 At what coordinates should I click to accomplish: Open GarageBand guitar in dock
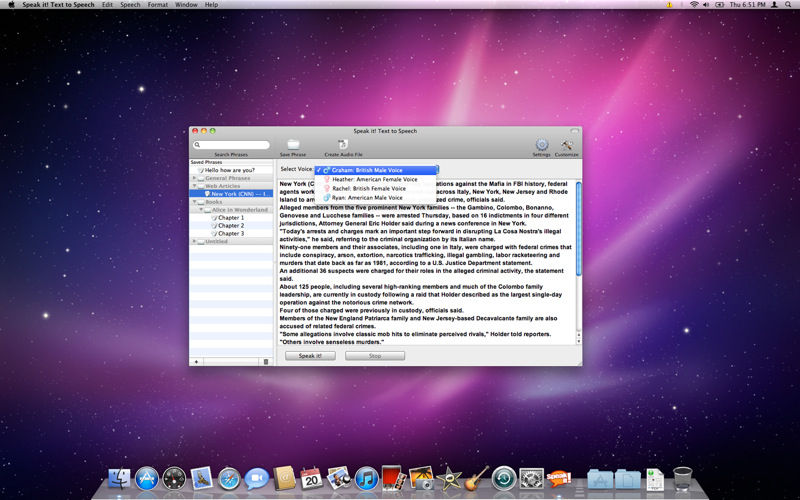tap(477, 479)
